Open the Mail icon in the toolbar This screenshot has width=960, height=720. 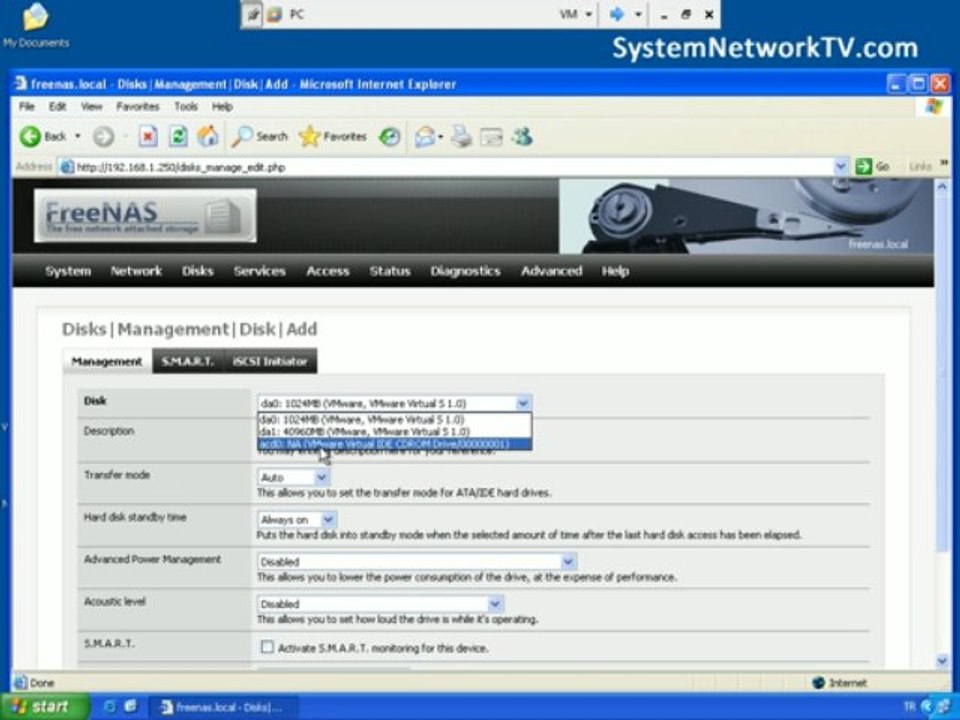click(x=425, y=137)
